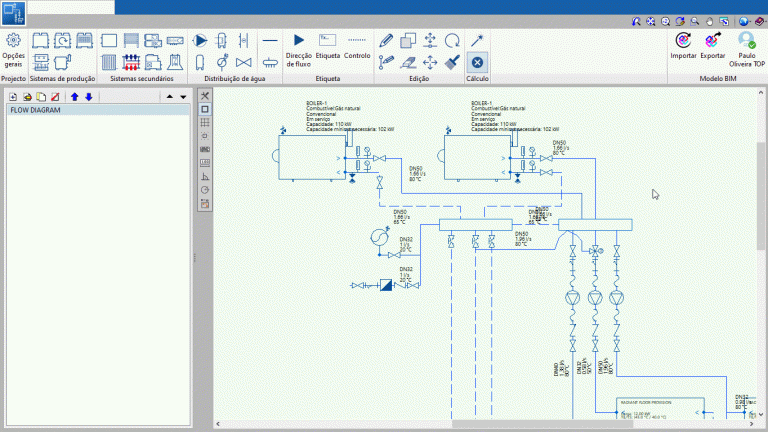The width and height of the screenshot is (768, 432).
Task: Click vertical scrollbar thumb beside canvas
Action: tap(761, 196)
